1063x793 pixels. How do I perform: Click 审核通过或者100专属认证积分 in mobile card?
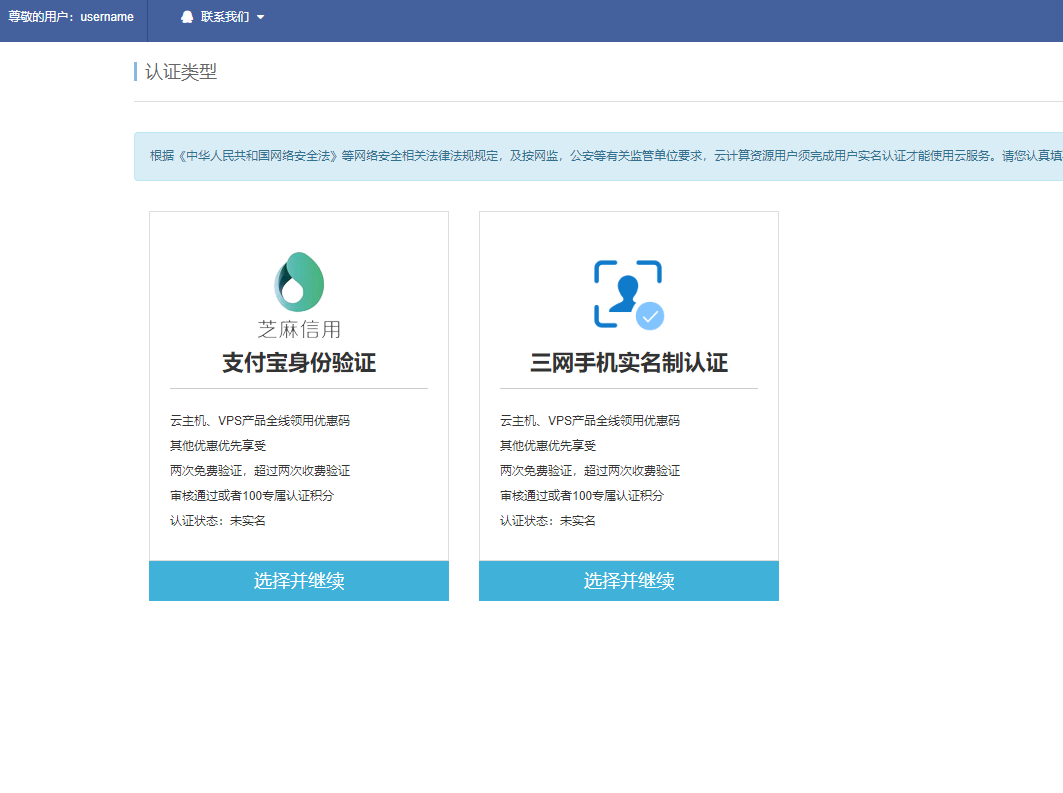(x=582, y=495)
